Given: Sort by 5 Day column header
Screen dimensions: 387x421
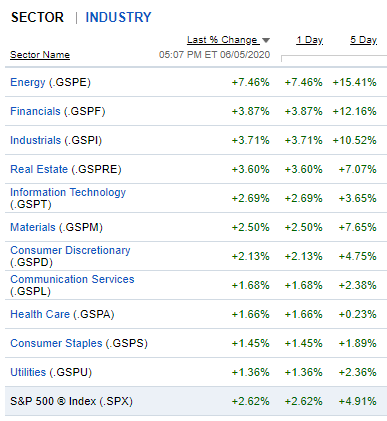Looking at the screenshot, I should 363,40.
